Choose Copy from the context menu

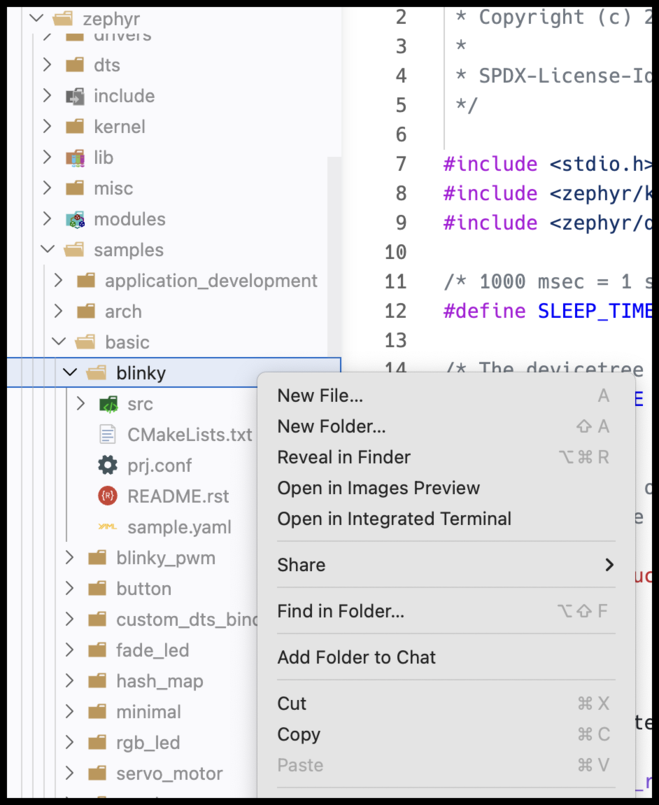point(446,735)
